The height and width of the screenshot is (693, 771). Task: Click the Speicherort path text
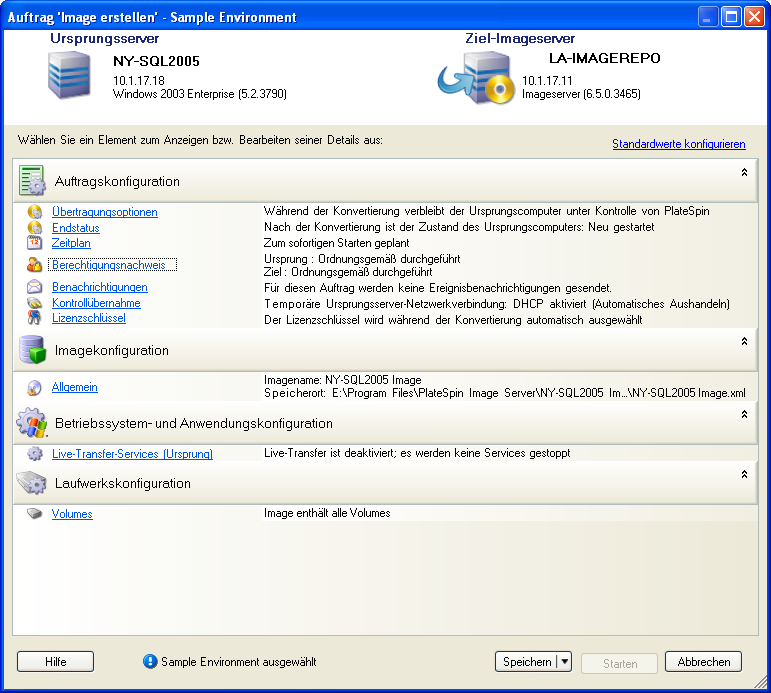504,393
